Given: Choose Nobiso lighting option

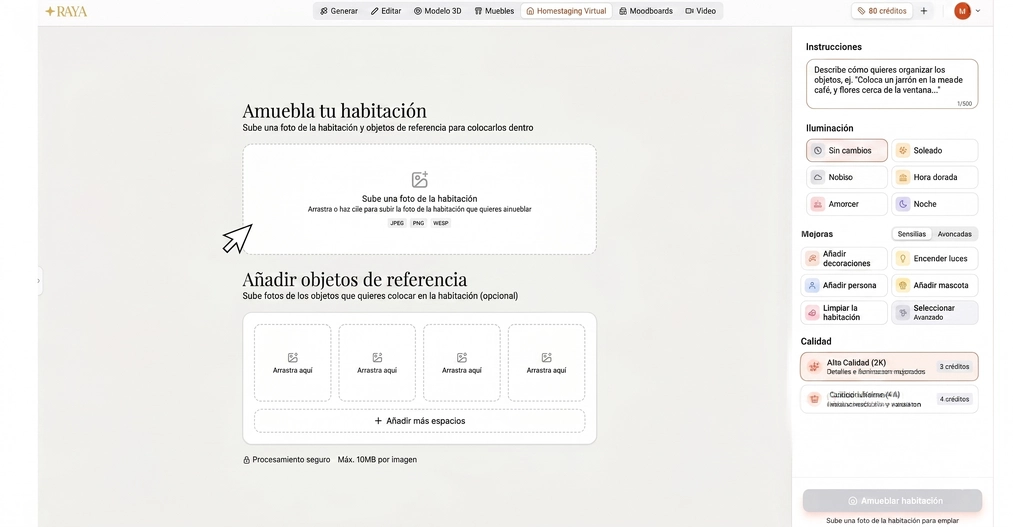Looking at the screenshot, I should (846, 177).
